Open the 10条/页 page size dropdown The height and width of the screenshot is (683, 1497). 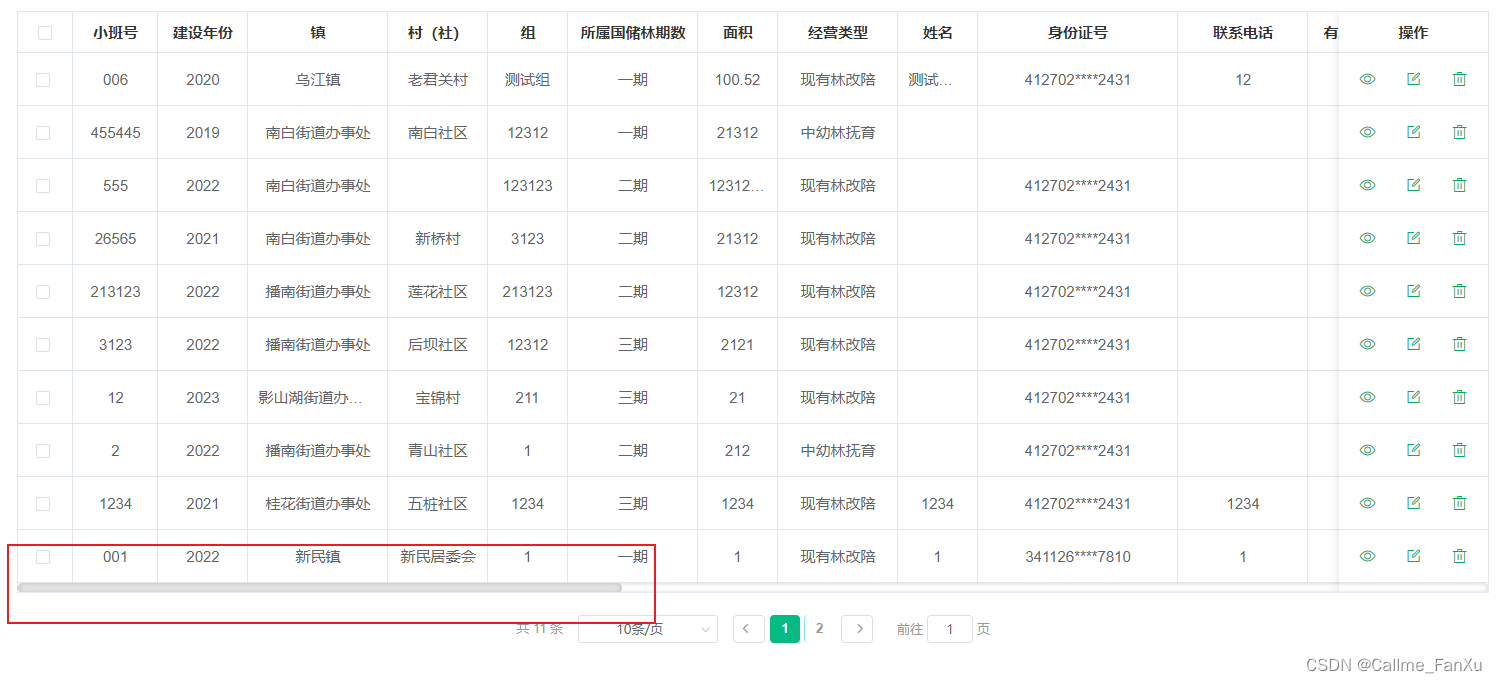tap(647, 628)
